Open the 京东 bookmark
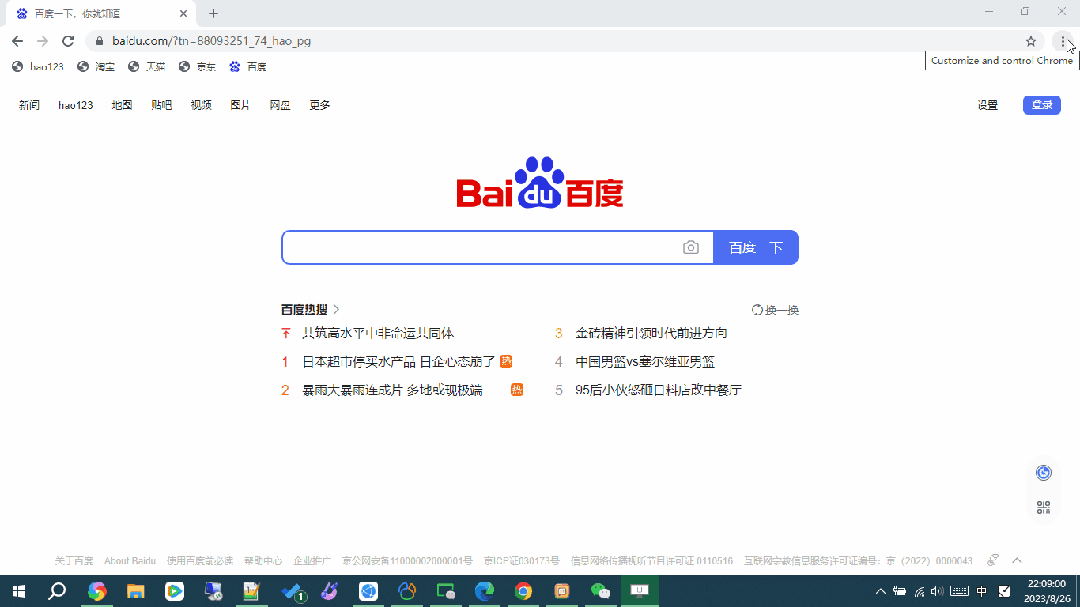Viewport: 1080px width, 607px height. (x=197, y=67)
